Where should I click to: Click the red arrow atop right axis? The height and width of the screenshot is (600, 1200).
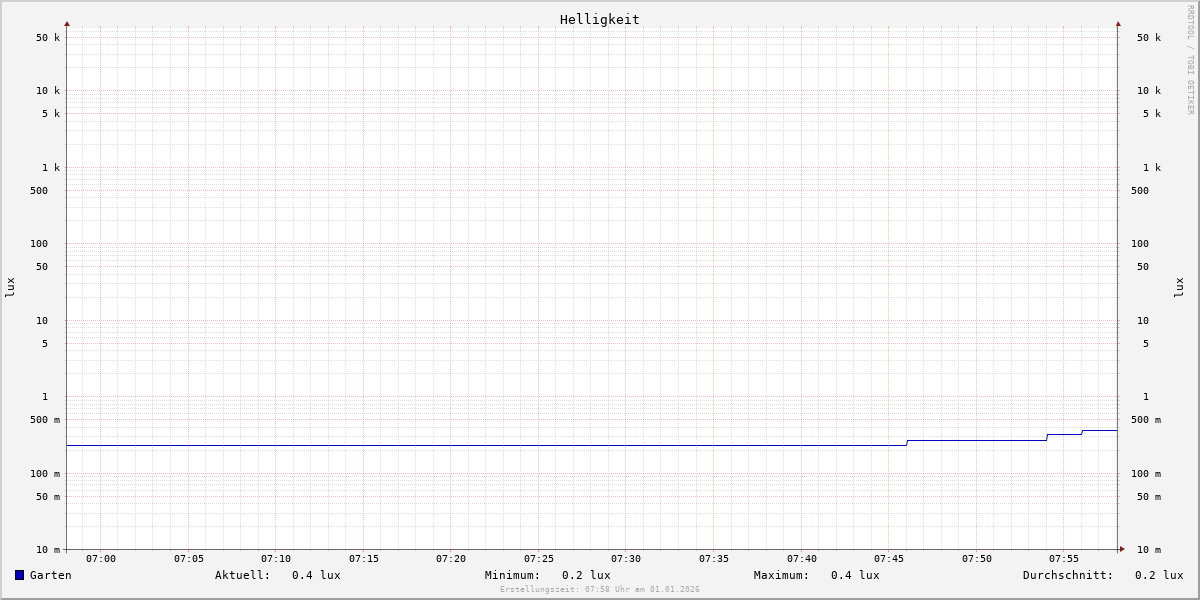(x=1118, y=23)
